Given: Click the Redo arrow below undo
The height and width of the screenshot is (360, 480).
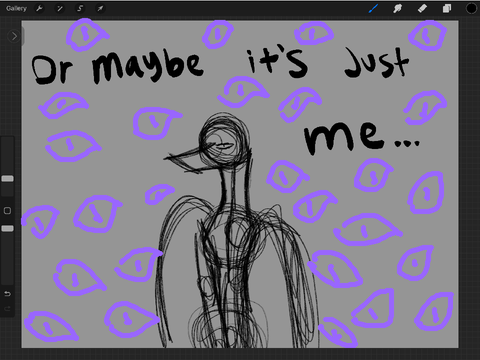Looking at the screenshot, I should click(7, 309).
